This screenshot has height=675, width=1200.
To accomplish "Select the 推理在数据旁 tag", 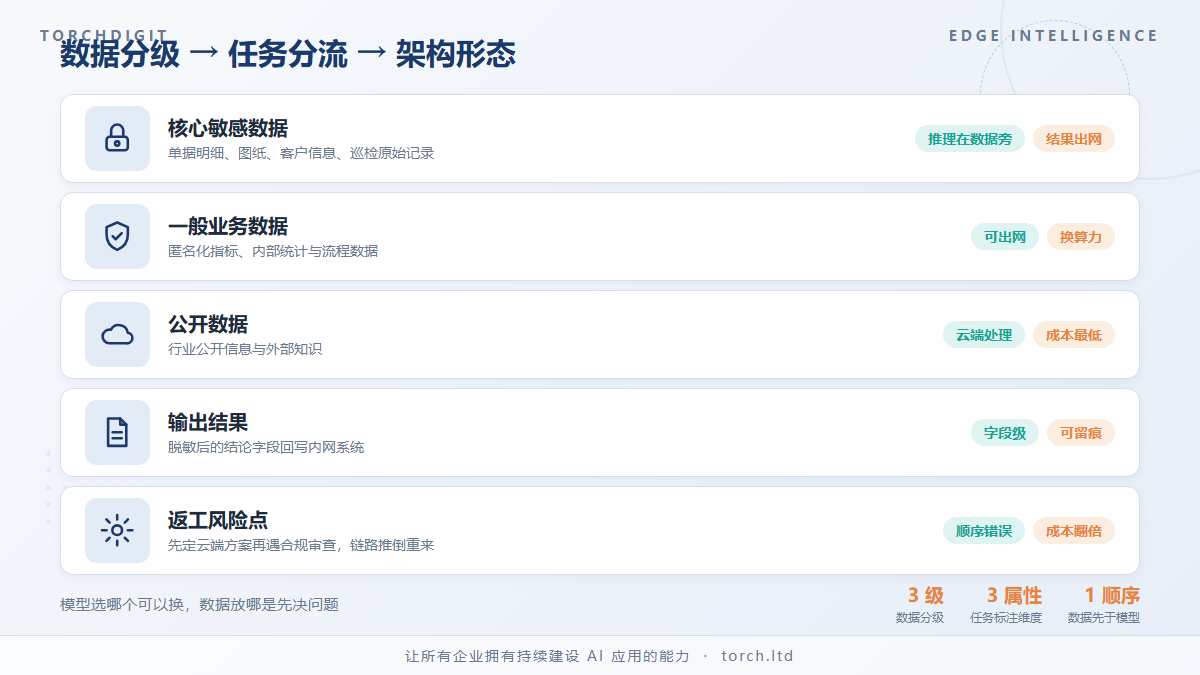I will point(969,139).
